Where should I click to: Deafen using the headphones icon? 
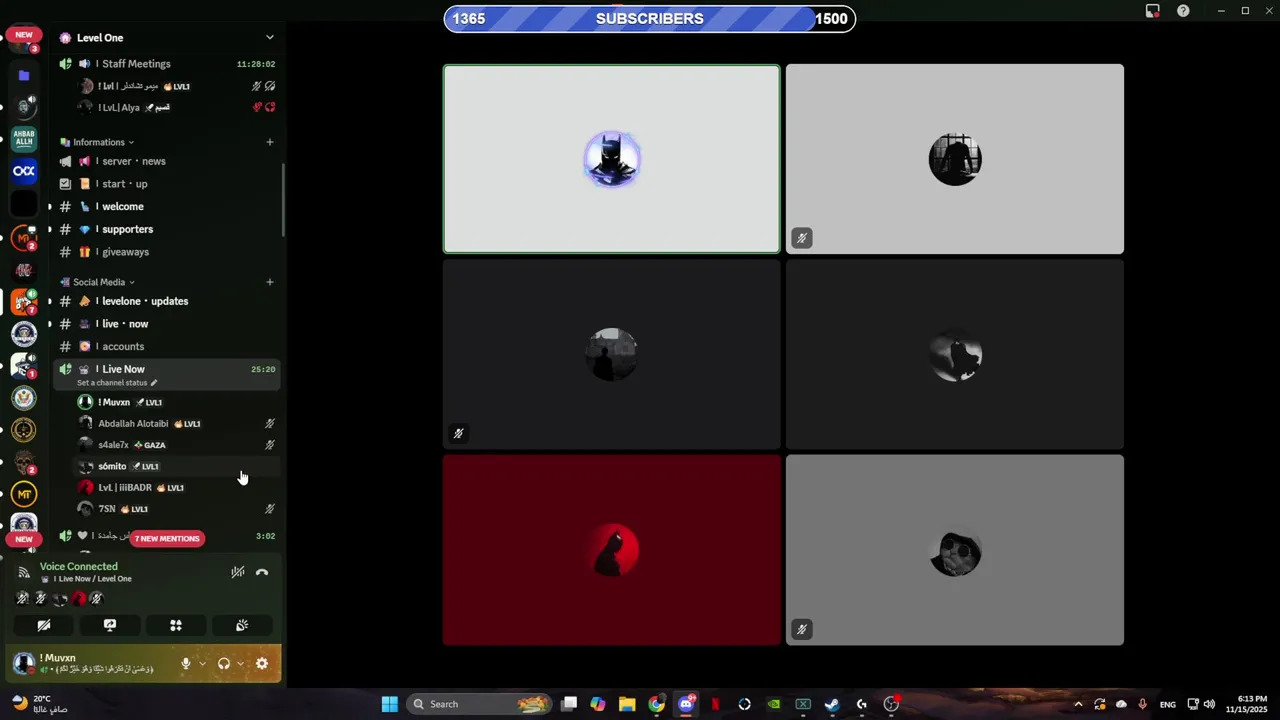(224, 663)
